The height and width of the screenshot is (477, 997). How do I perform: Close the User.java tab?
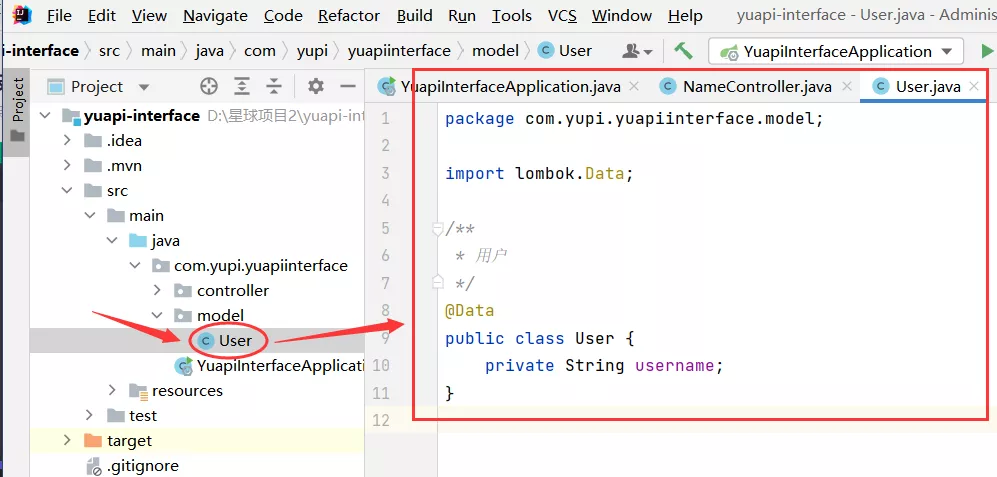[x=973, y=86]
